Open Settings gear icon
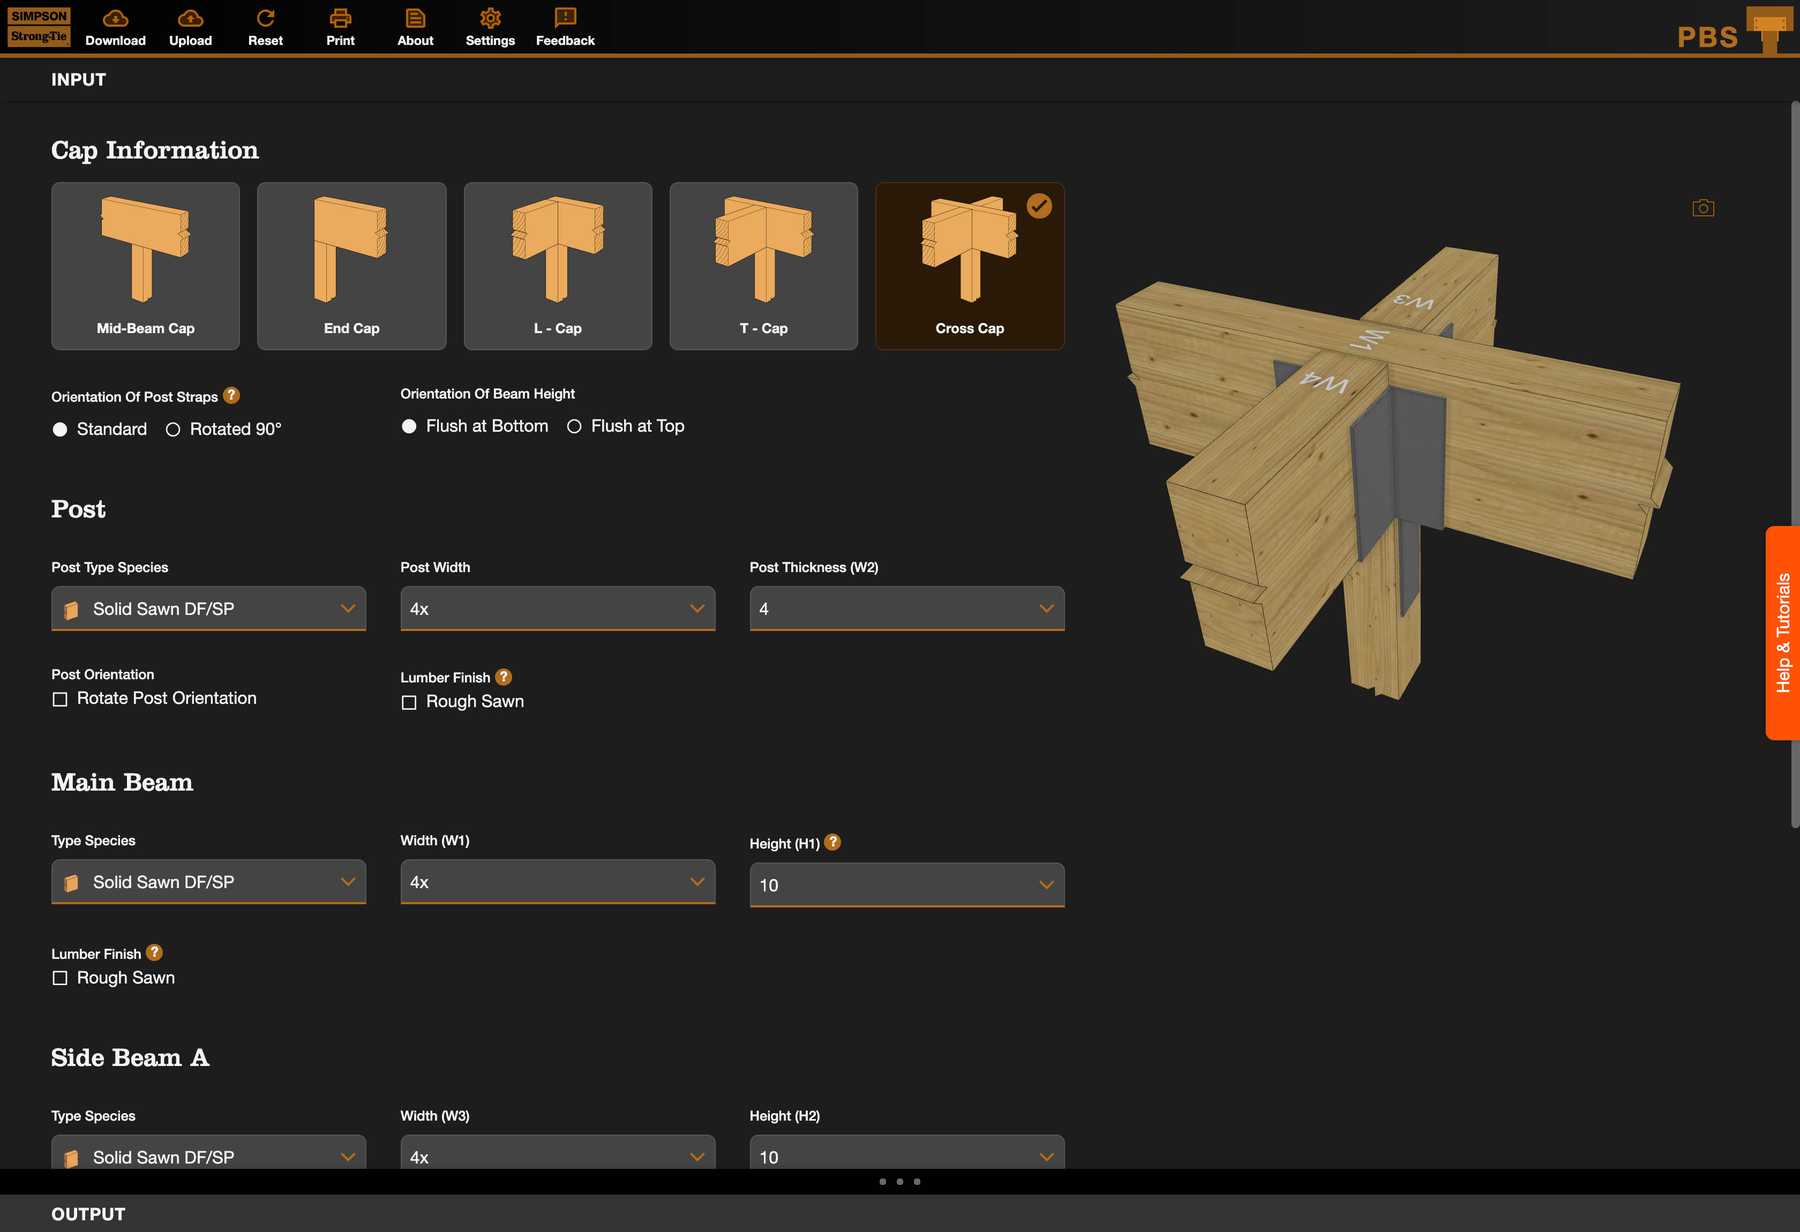 coord(490,19)
